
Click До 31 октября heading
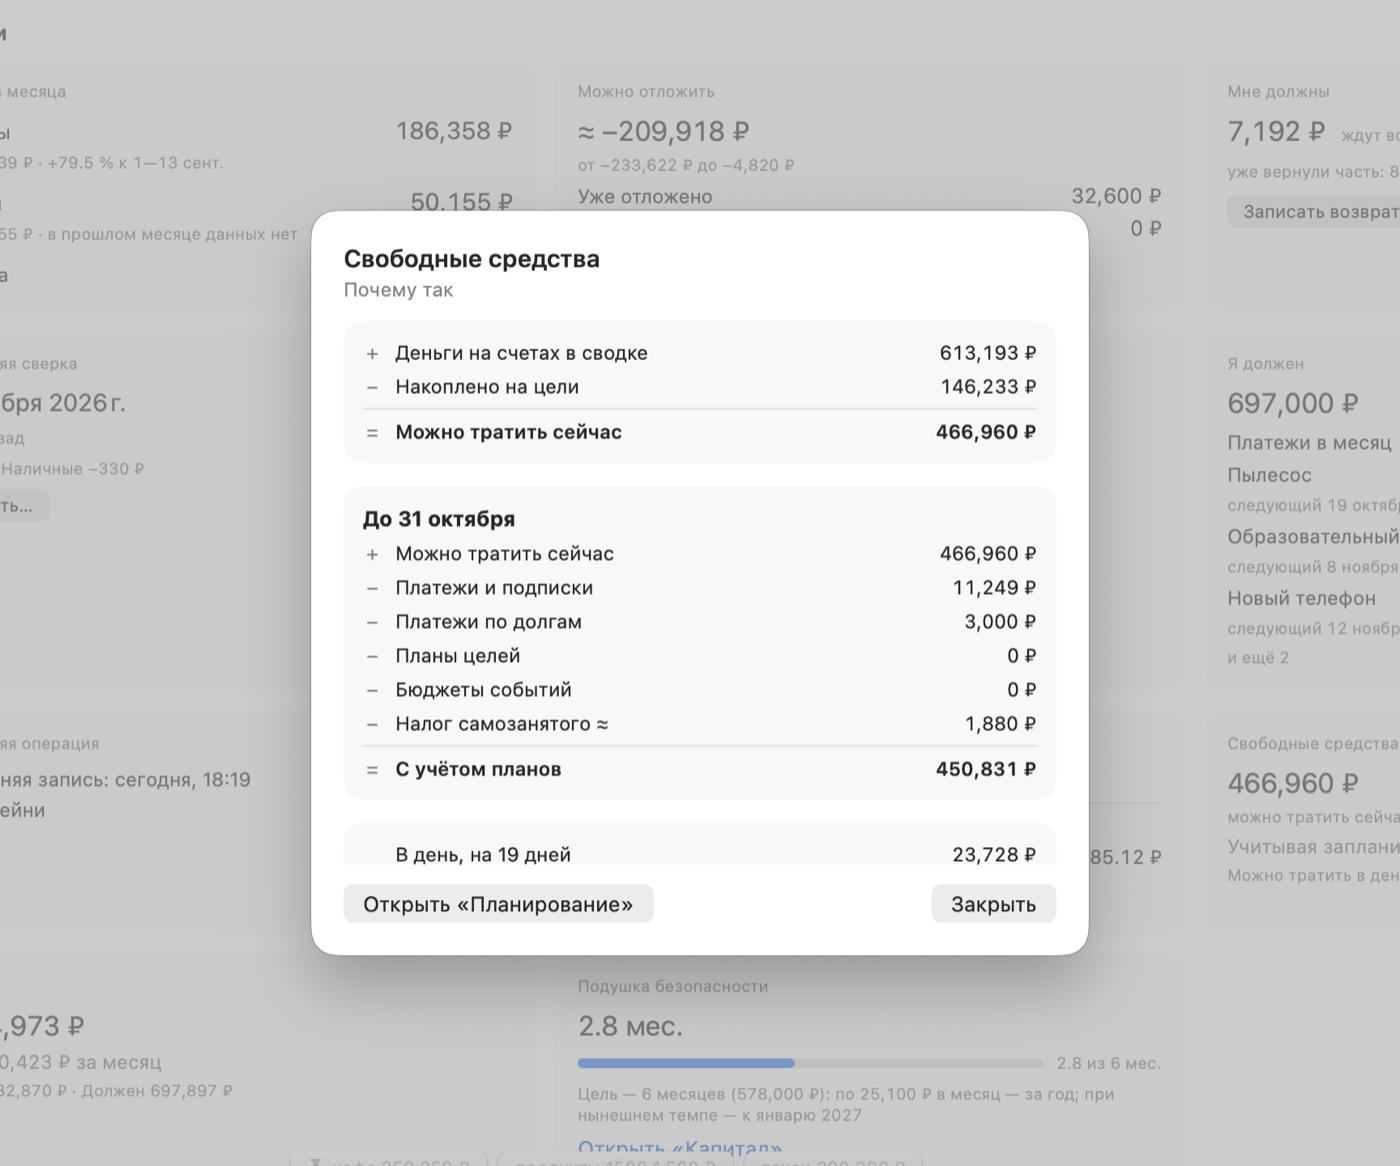click(x=439, y=519)
